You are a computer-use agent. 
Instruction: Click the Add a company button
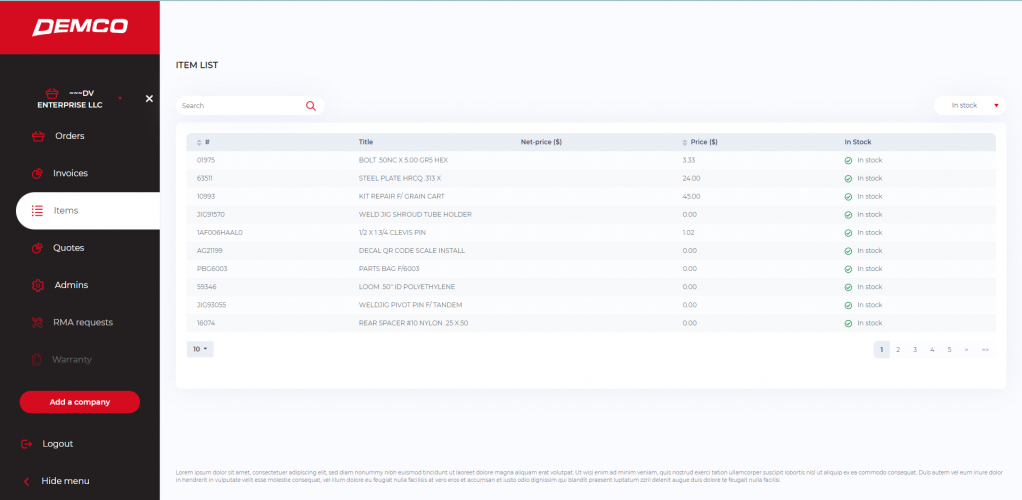point(80,402)
